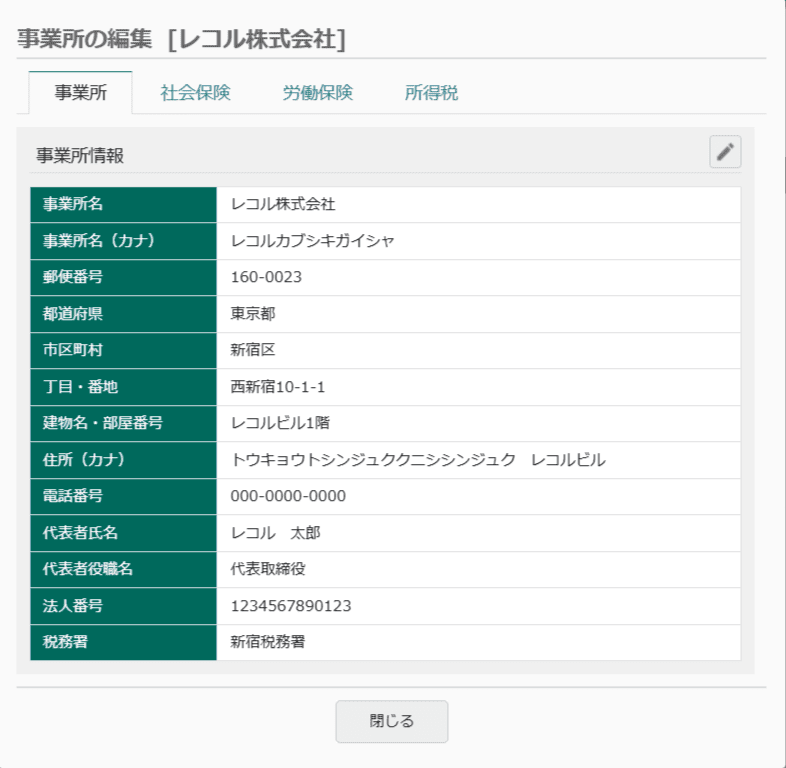This screenshot has width=786, height=768.
Task: Click the address value 西新宿10-1-1
Action: coord(278,387)
